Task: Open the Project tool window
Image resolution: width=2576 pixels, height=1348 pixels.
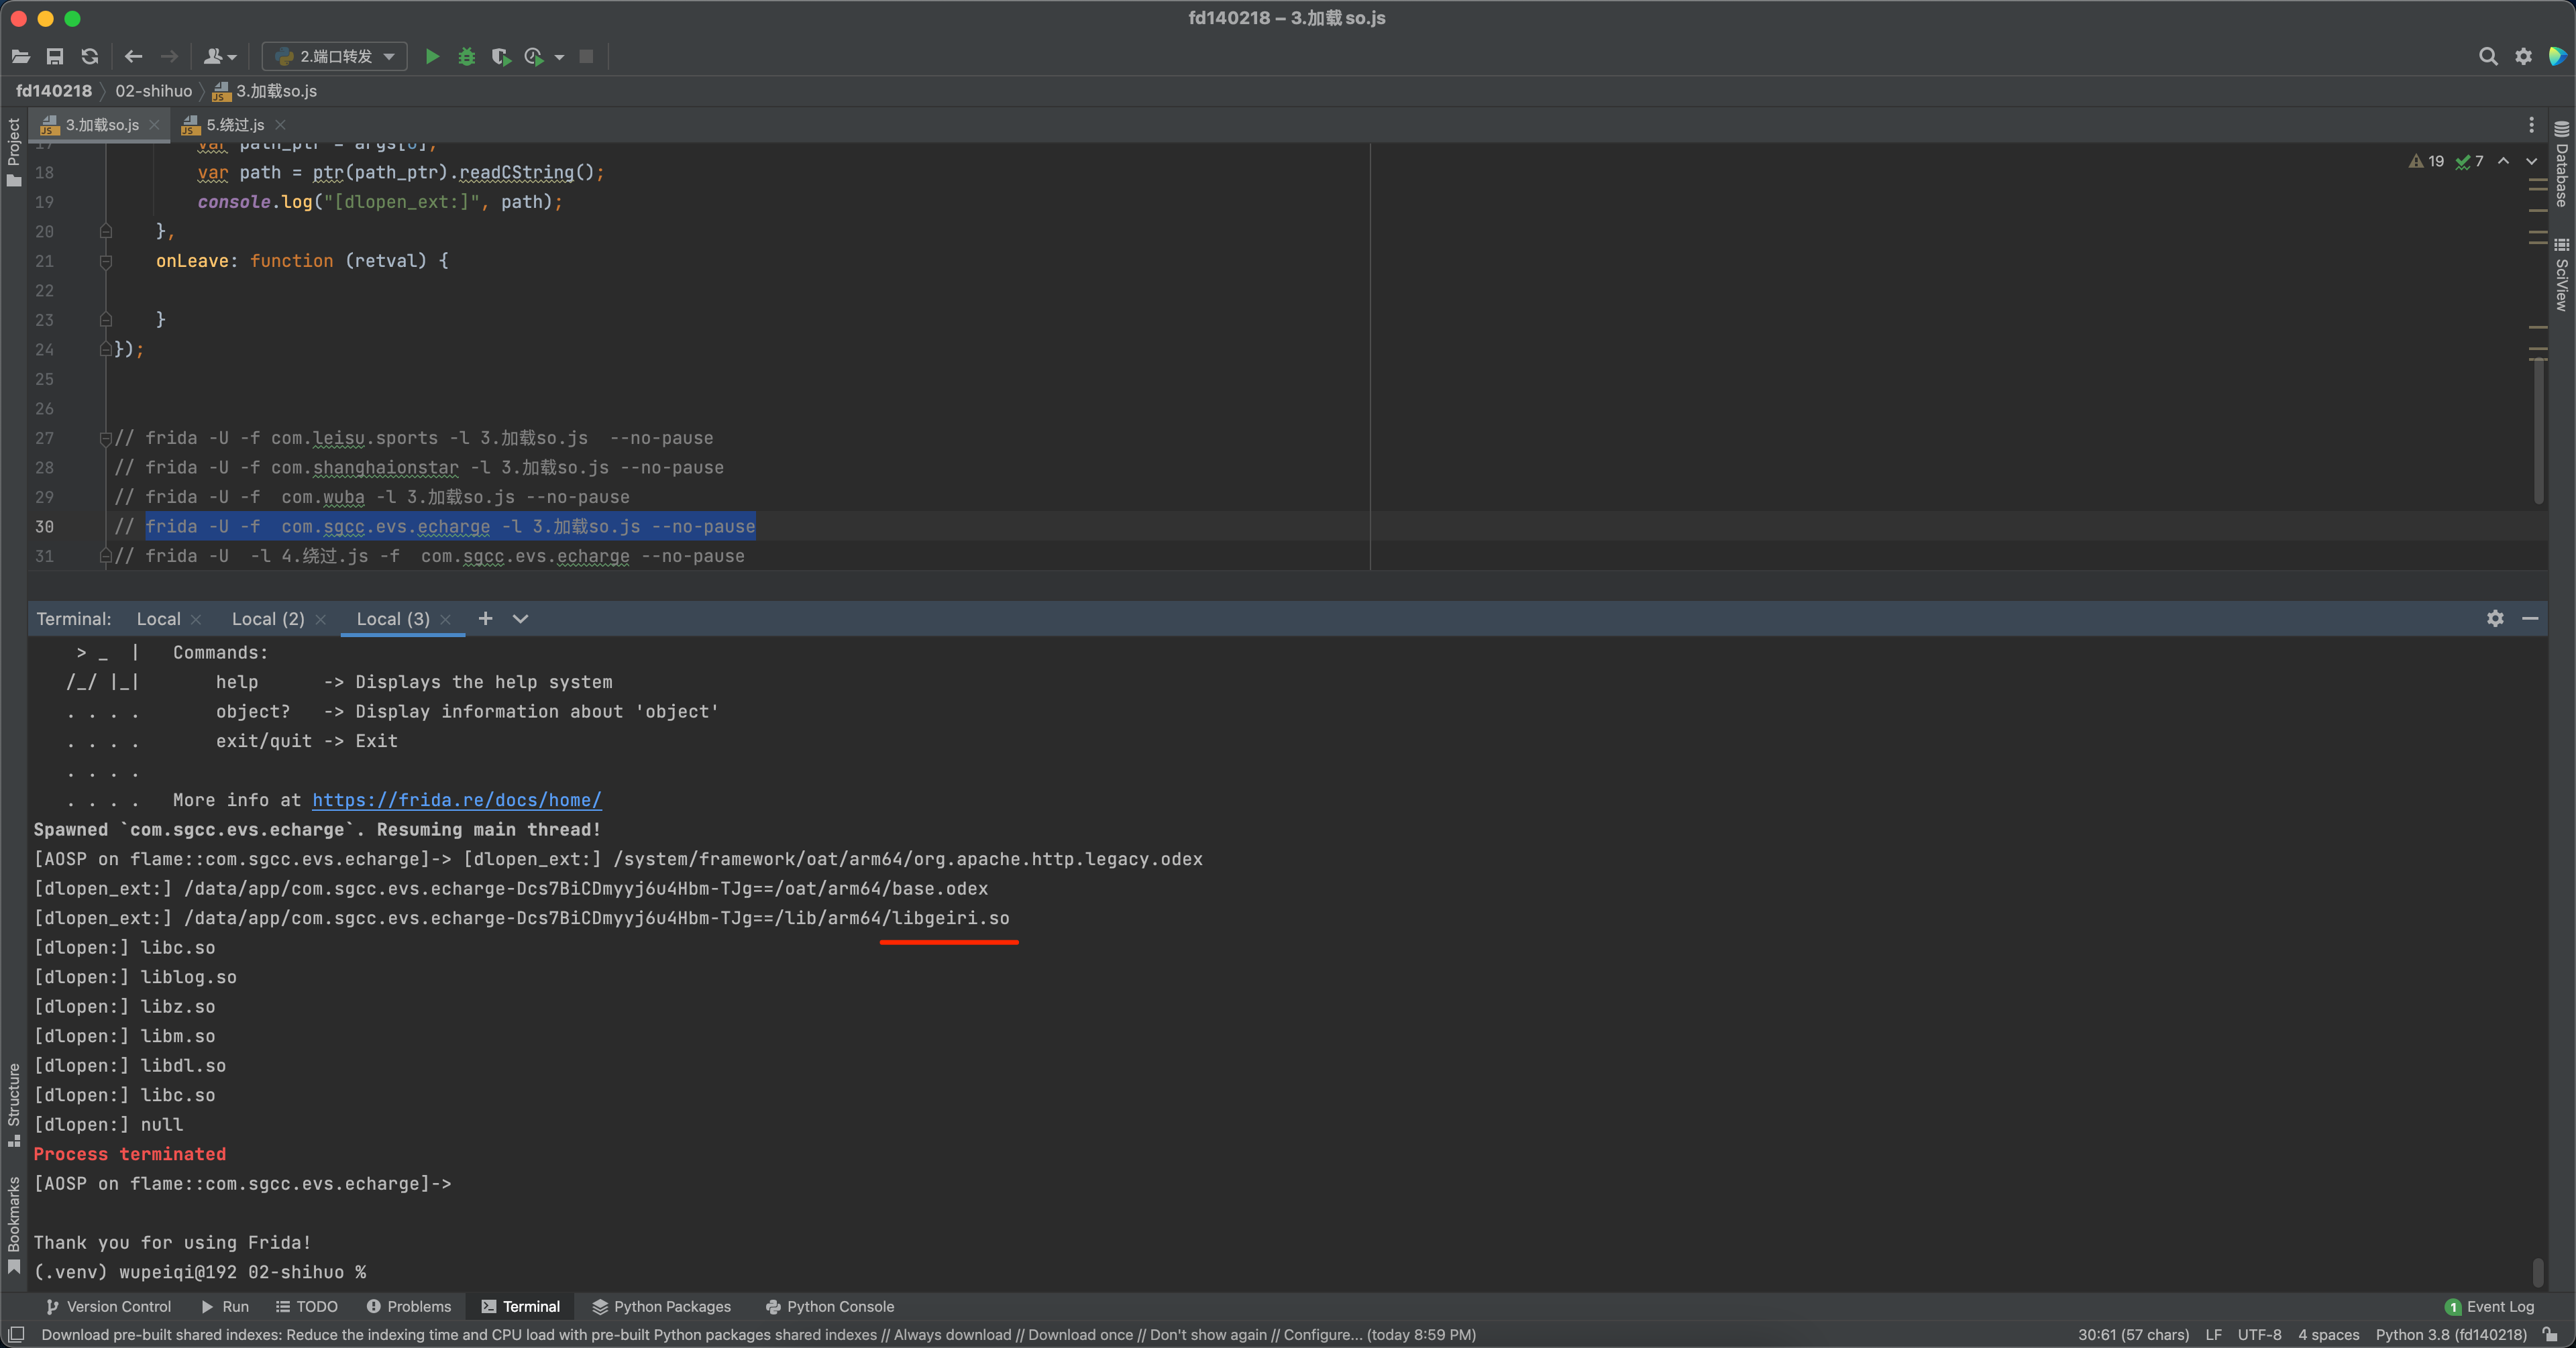Action: (13, 152)
